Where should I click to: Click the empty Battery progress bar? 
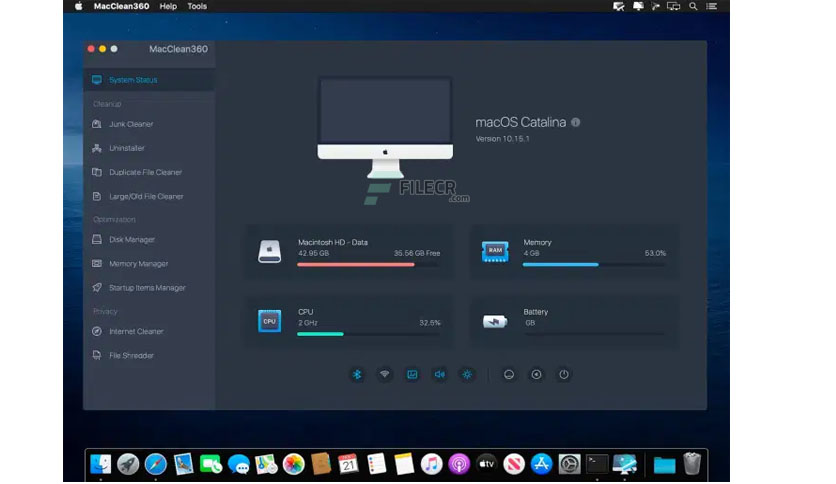(x=594, y=334)
